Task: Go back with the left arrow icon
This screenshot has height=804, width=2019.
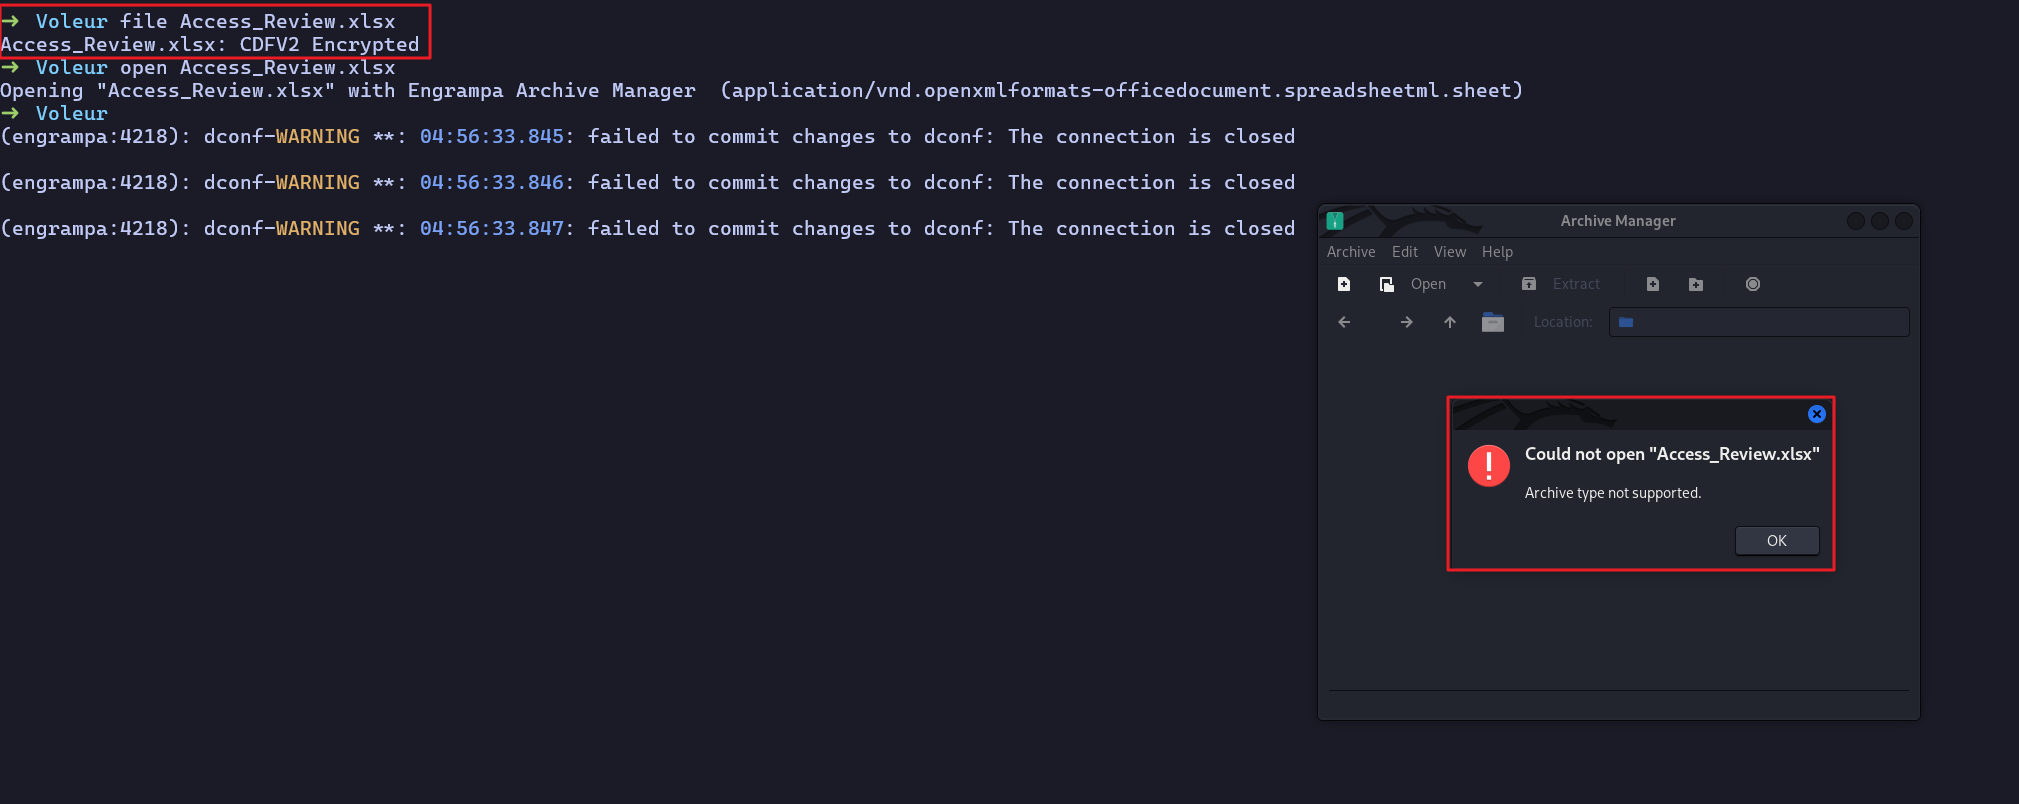Action: point(1344,322)
